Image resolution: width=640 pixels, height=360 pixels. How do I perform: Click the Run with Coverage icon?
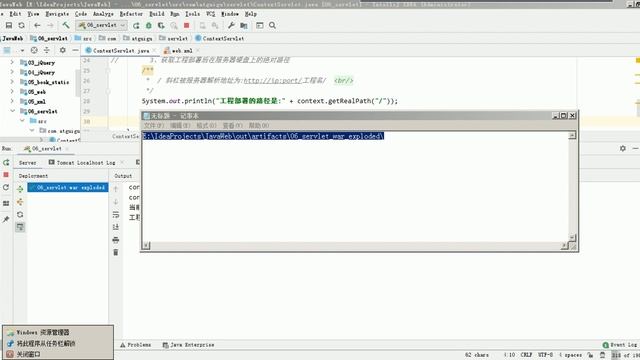[x=161, y=25]
